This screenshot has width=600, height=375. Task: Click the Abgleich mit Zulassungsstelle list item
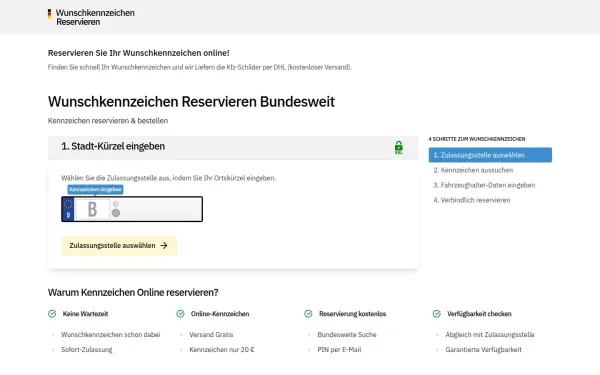point(490,334)
